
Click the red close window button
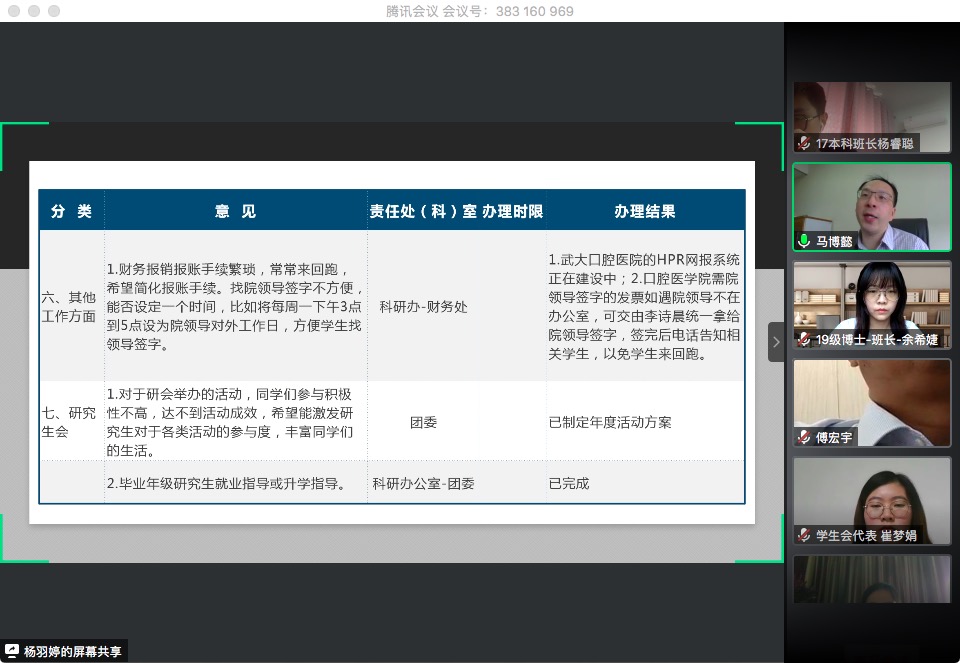click(x=15, y=11)
